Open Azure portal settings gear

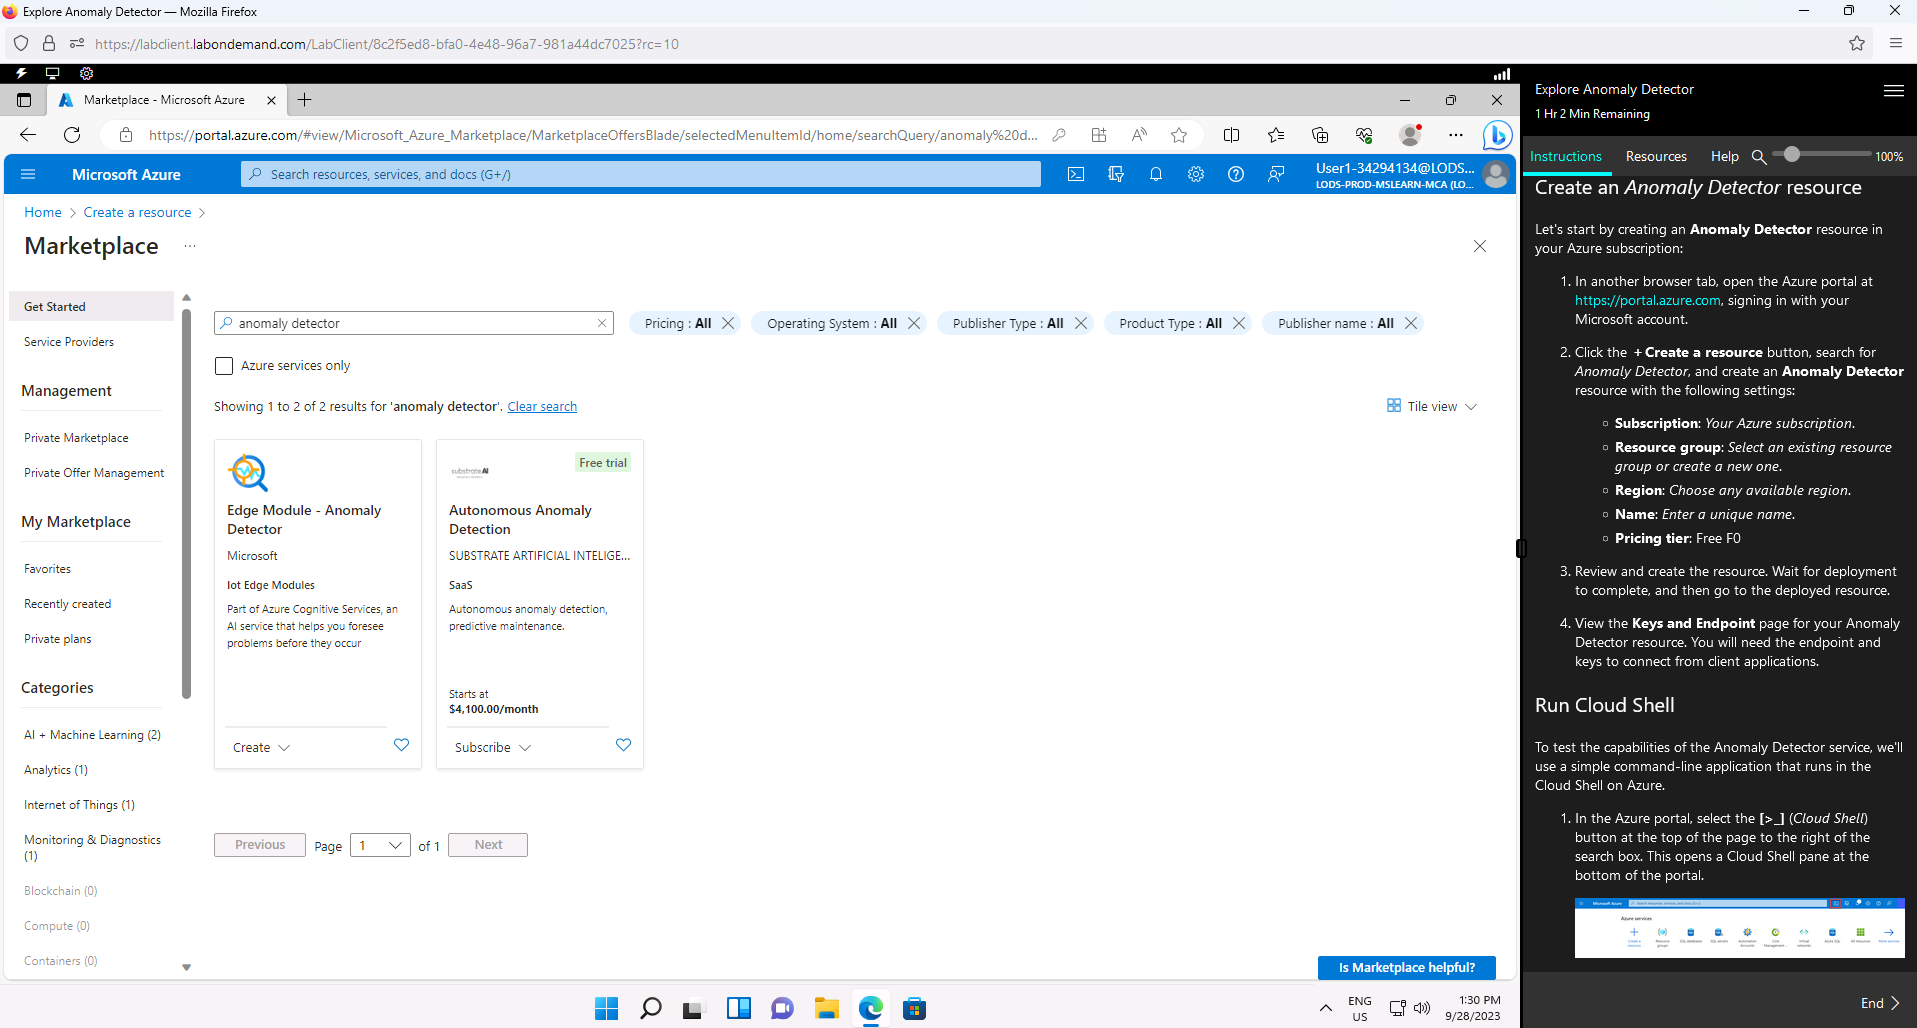point(1196,174)
